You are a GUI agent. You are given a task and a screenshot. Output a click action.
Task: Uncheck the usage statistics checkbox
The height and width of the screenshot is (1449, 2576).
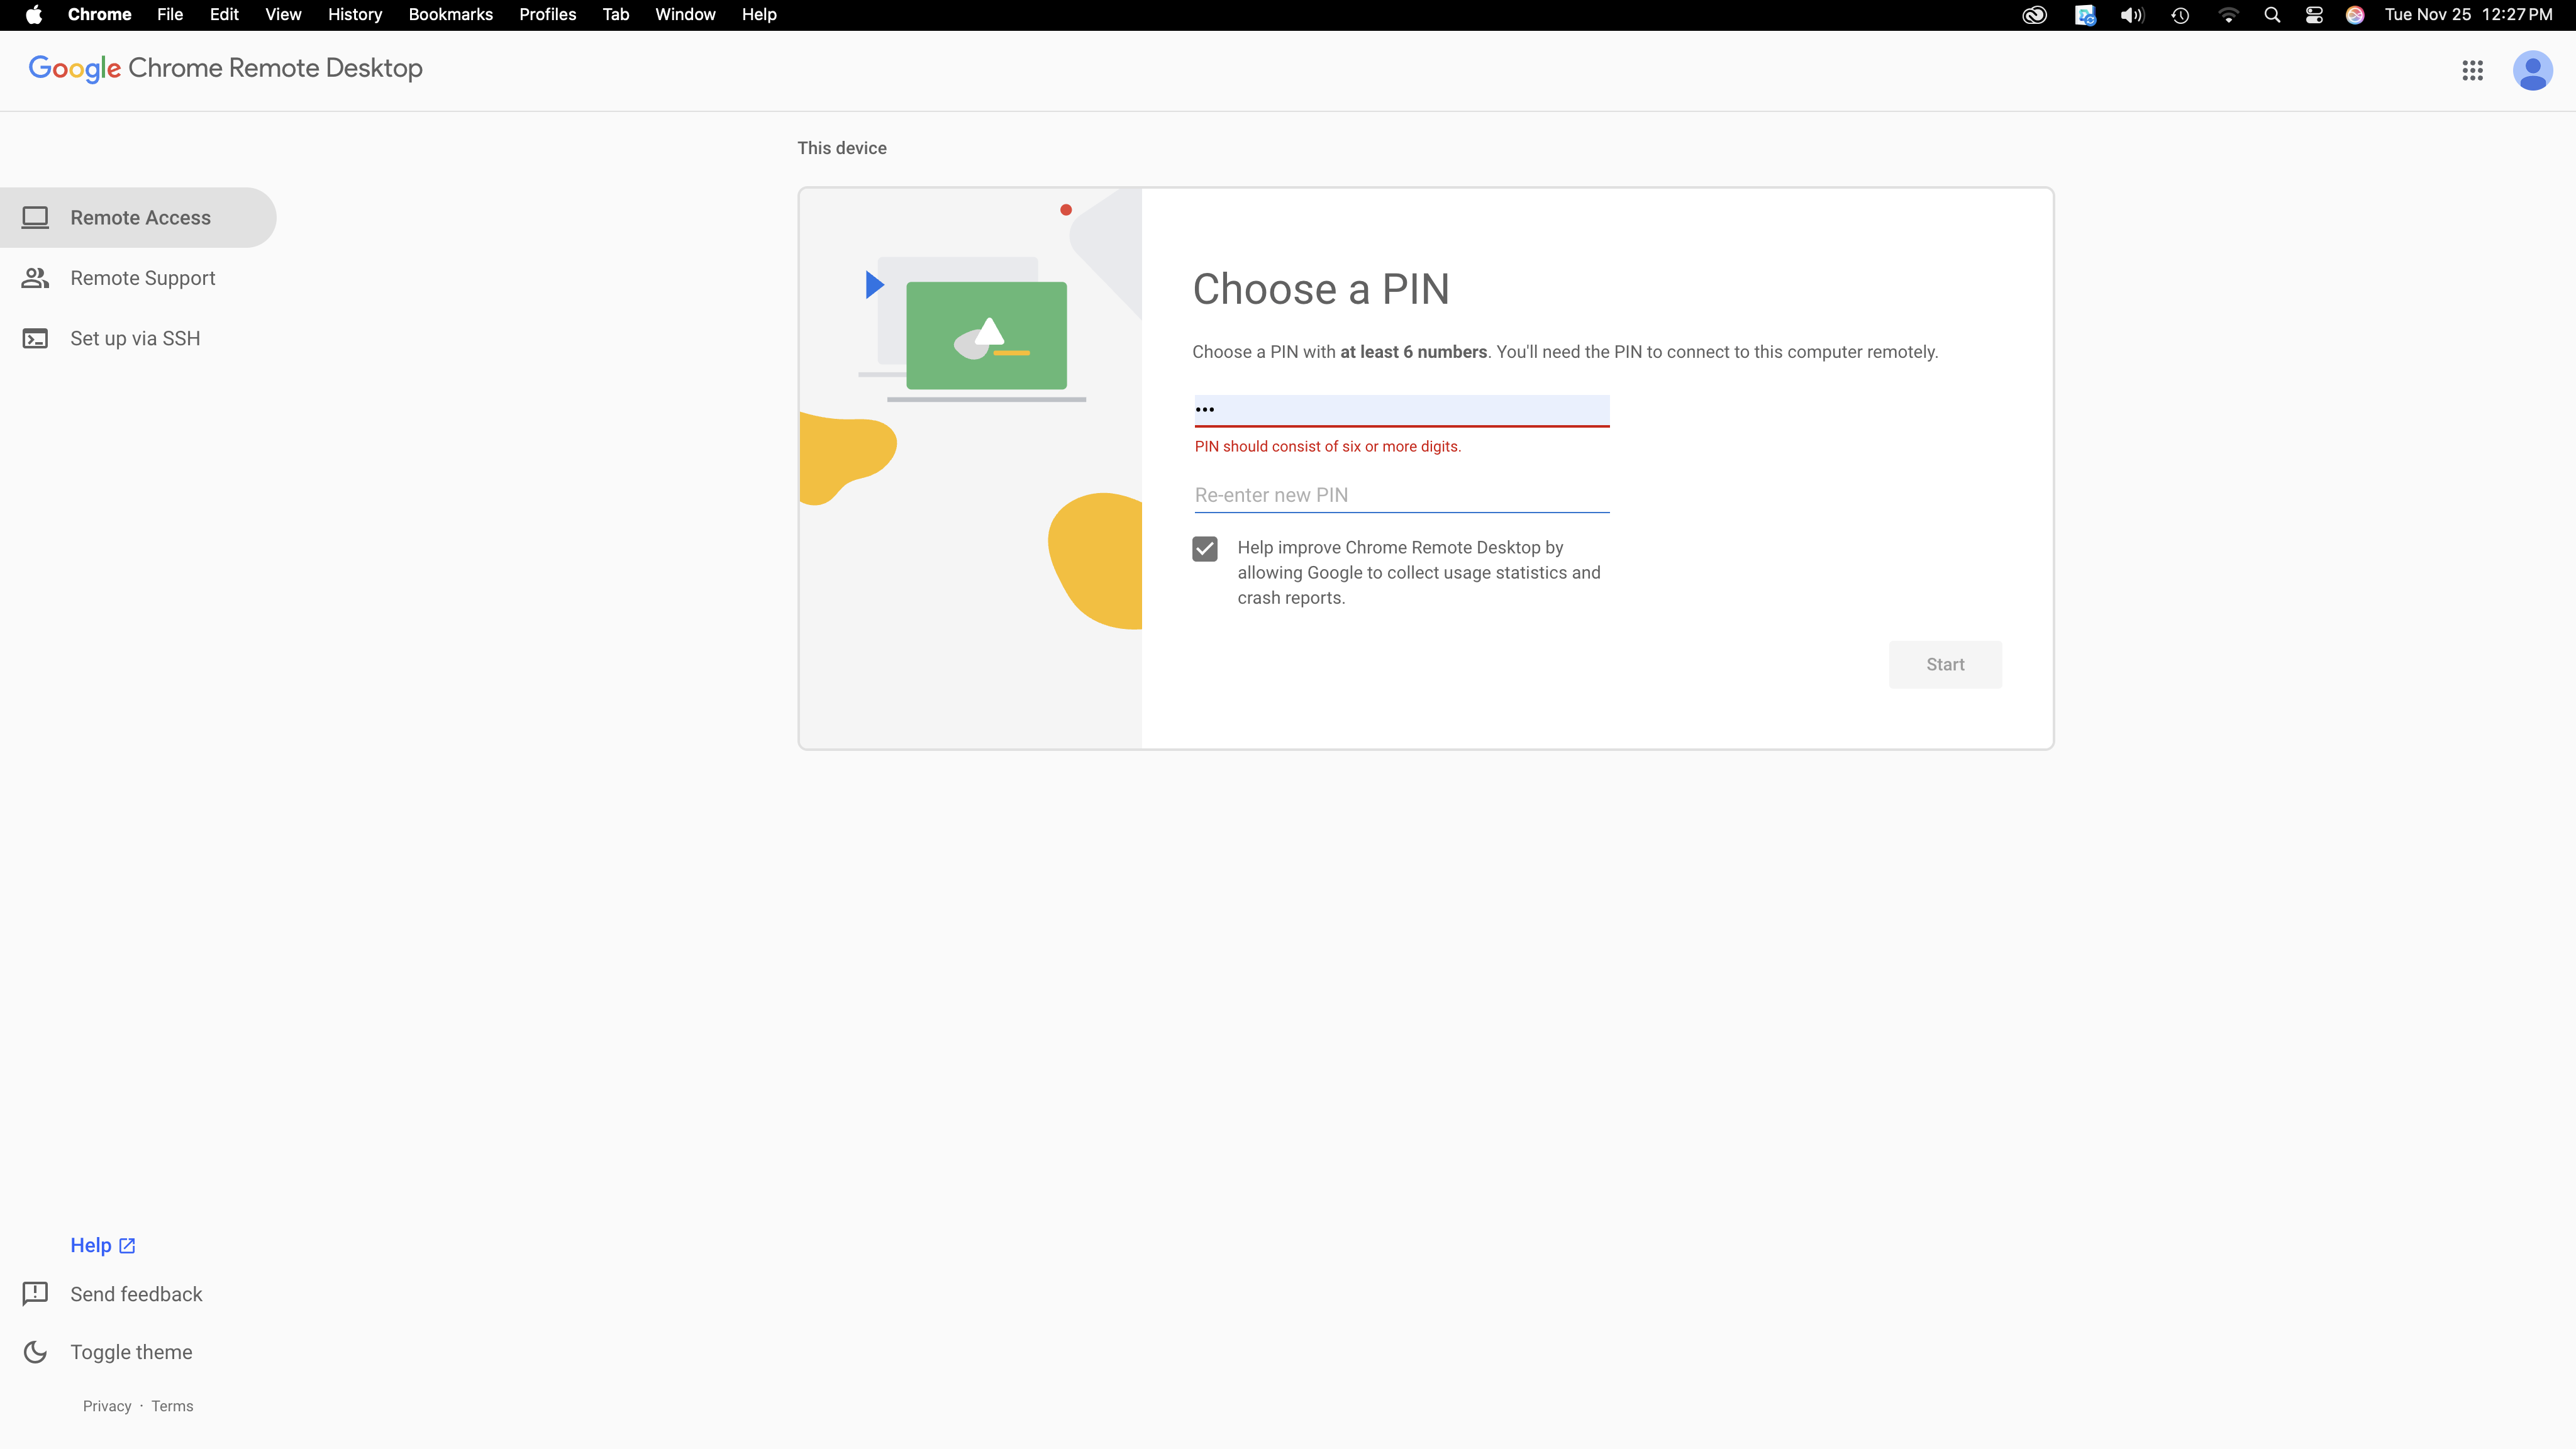[x=1205, y=548]
